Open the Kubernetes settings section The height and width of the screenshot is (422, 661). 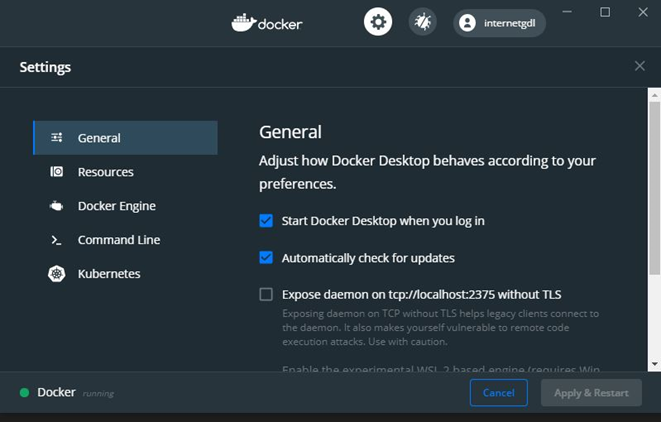pos(125,274)
